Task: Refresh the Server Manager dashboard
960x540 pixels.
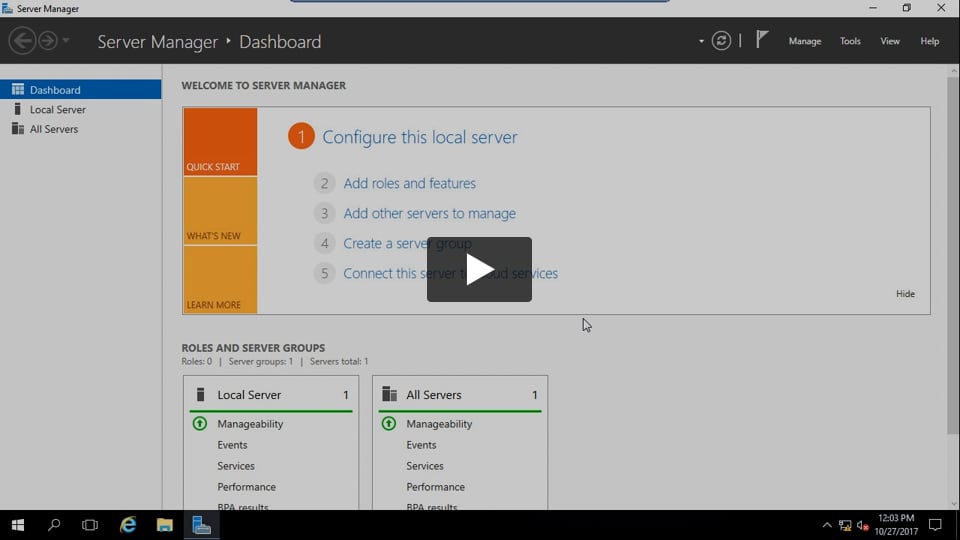Action: click(721, 41)
